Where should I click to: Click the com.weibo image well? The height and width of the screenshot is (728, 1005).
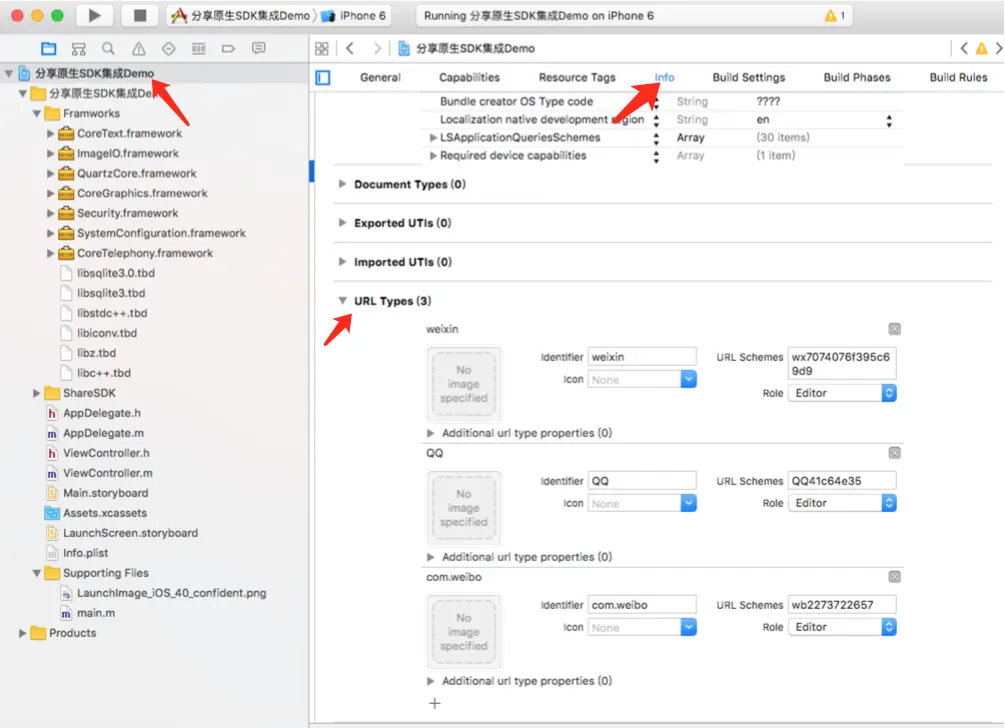point(464,632)
